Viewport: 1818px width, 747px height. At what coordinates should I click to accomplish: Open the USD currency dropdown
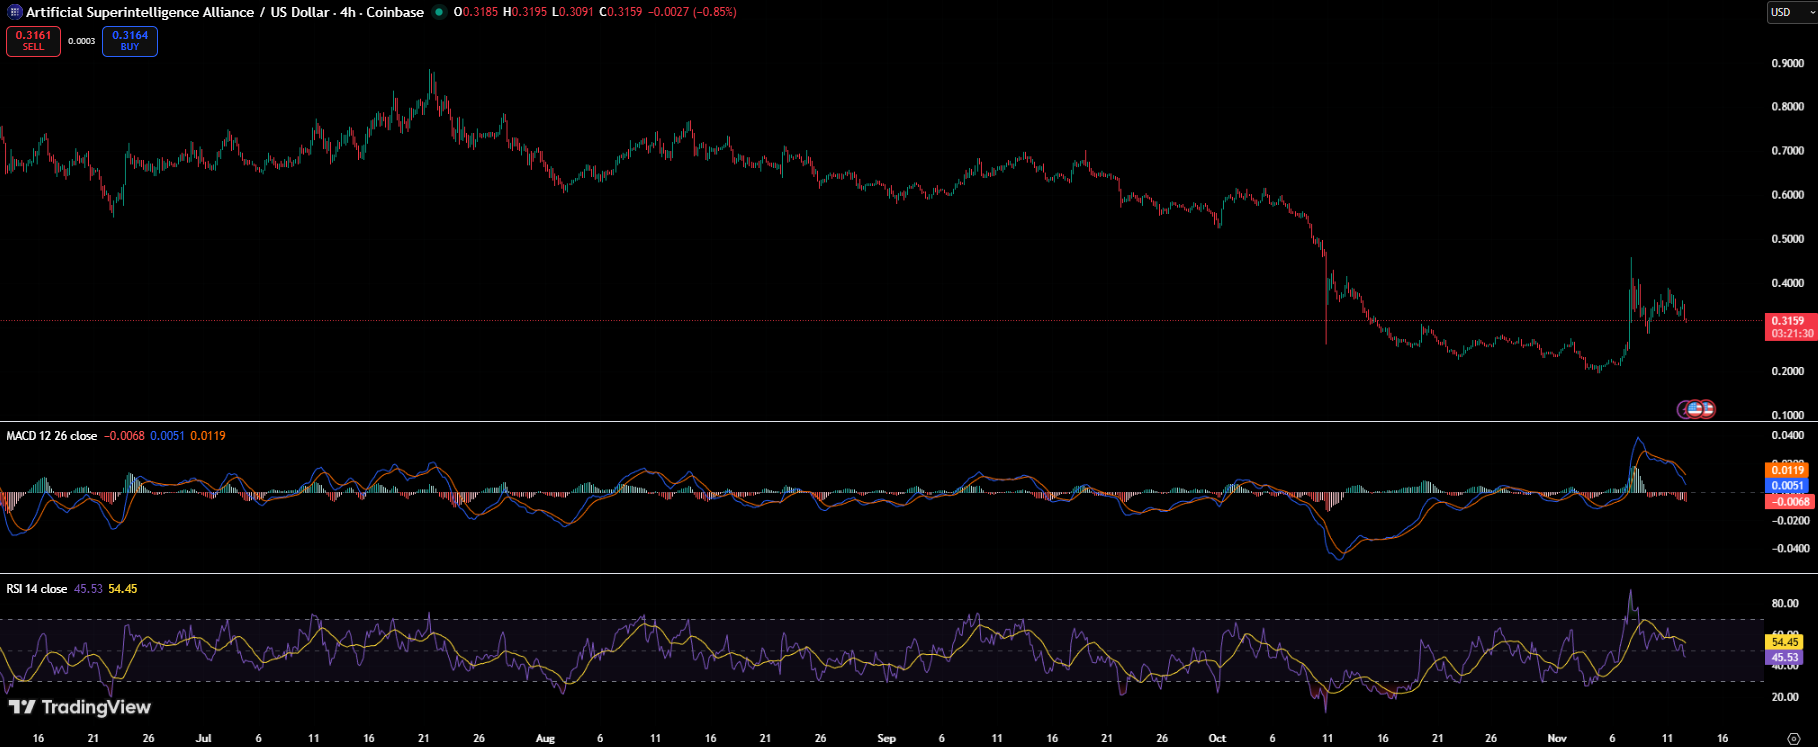[1792, 12]
